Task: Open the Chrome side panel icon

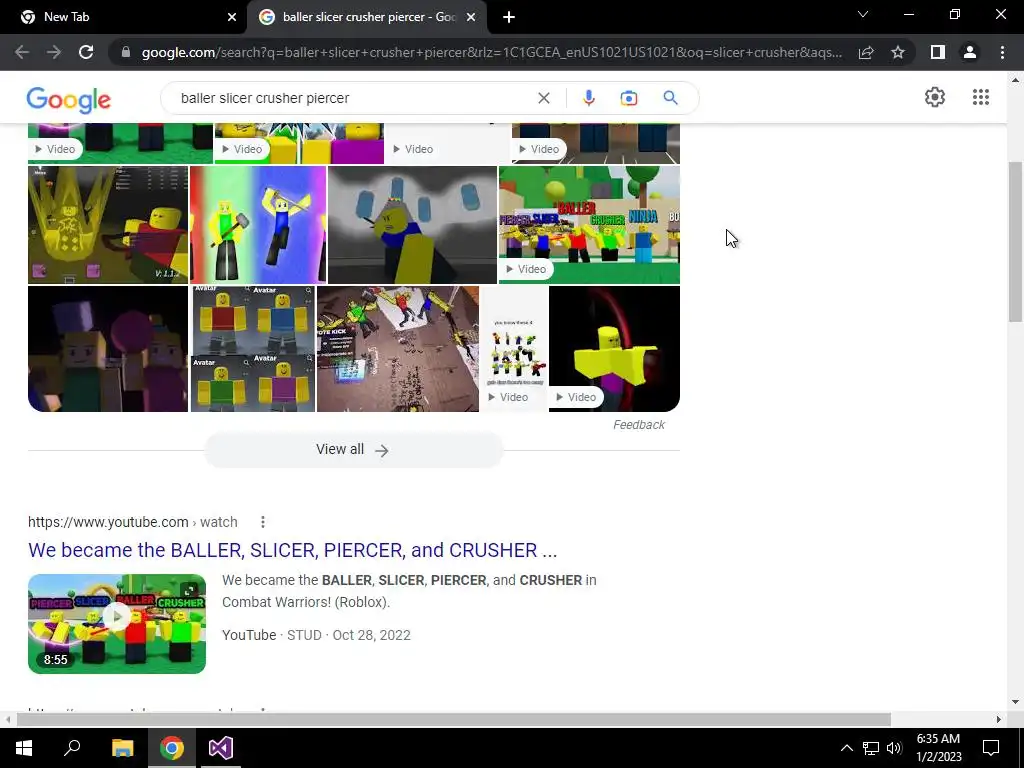Action: [938, 52]
